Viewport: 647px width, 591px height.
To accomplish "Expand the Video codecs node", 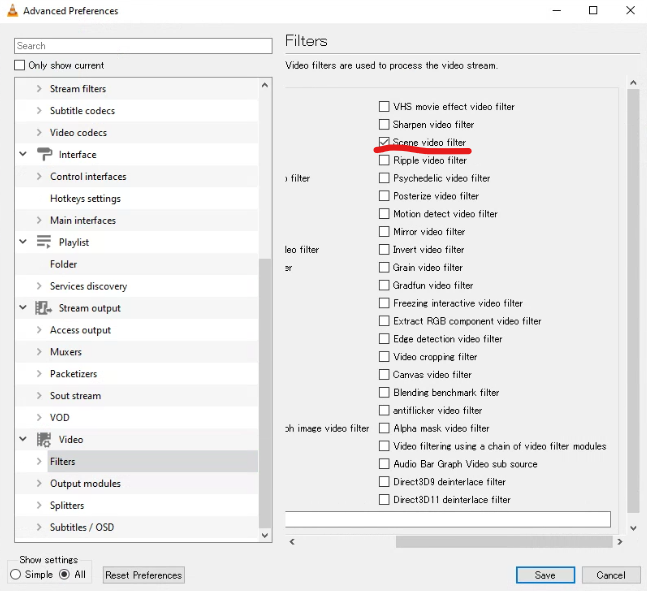I will 39,132.
